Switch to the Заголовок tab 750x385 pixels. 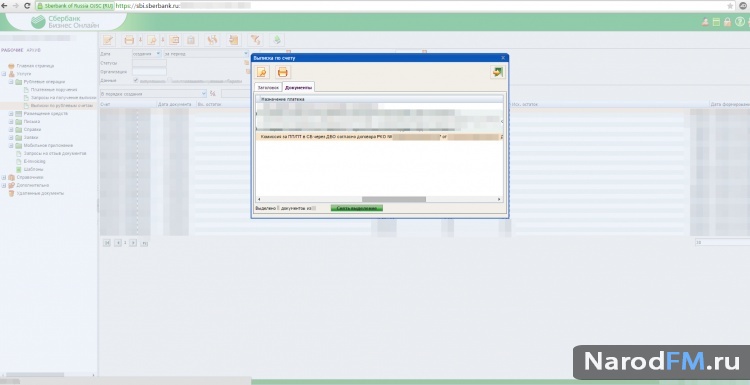point(268,88)
